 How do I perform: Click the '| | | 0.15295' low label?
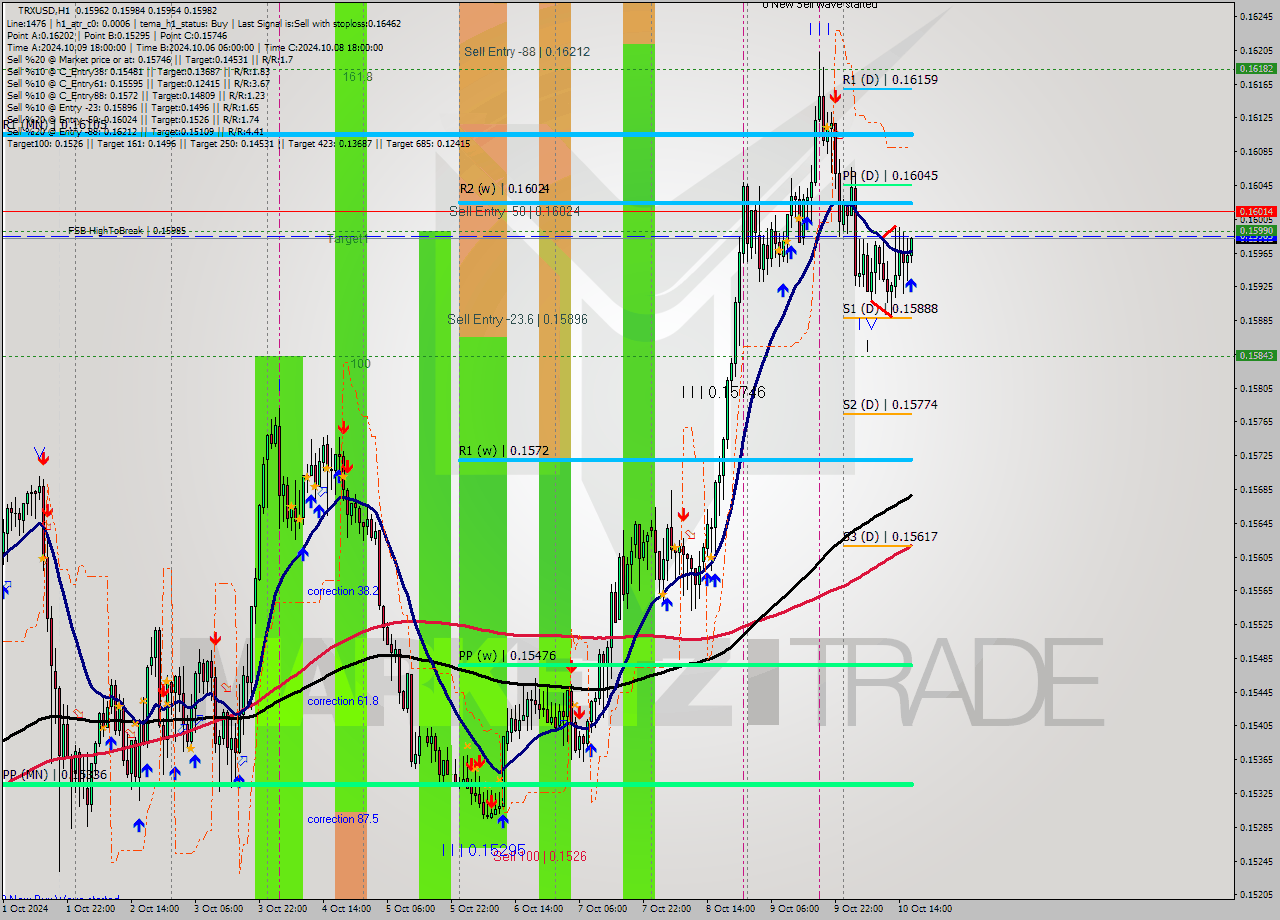[483, 849]
